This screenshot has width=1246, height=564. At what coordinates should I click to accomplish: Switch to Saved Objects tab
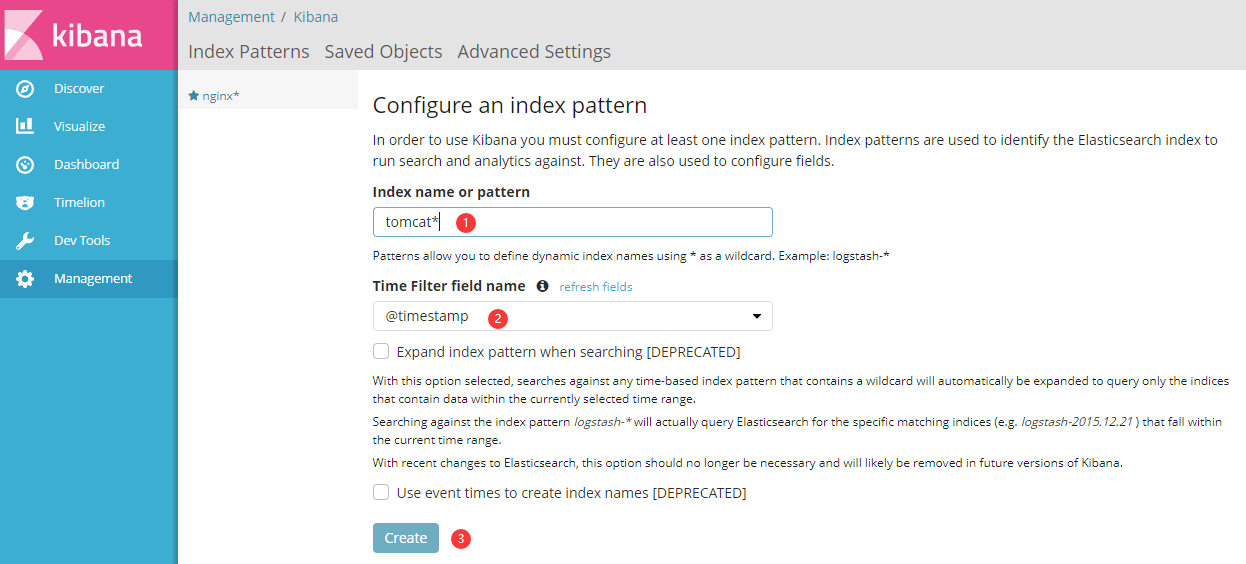tap(383, 51)
